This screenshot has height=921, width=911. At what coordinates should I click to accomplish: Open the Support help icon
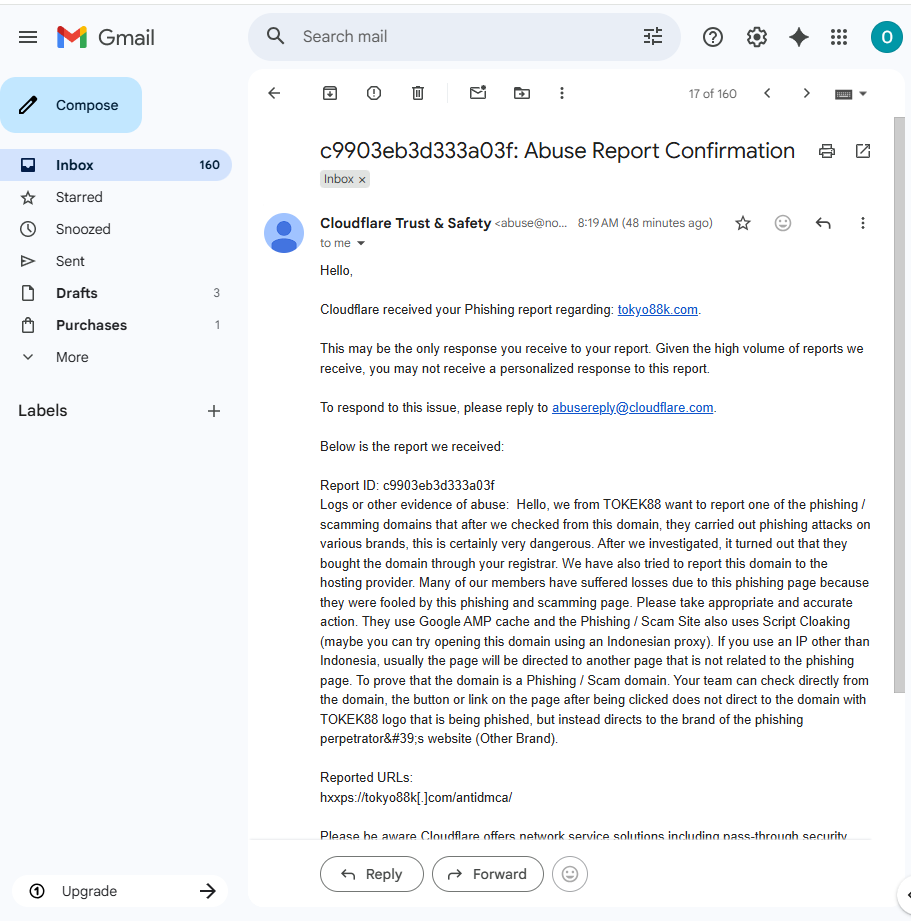click(712, 38)
